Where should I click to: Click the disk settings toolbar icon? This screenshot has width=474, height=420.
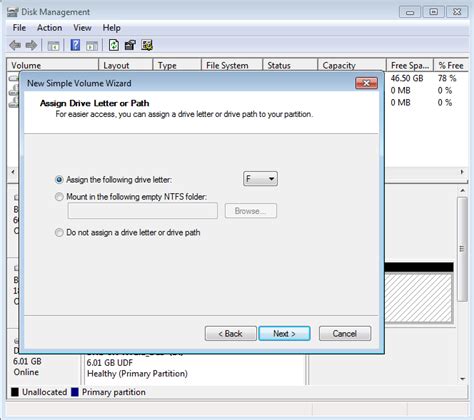(147, 45)
